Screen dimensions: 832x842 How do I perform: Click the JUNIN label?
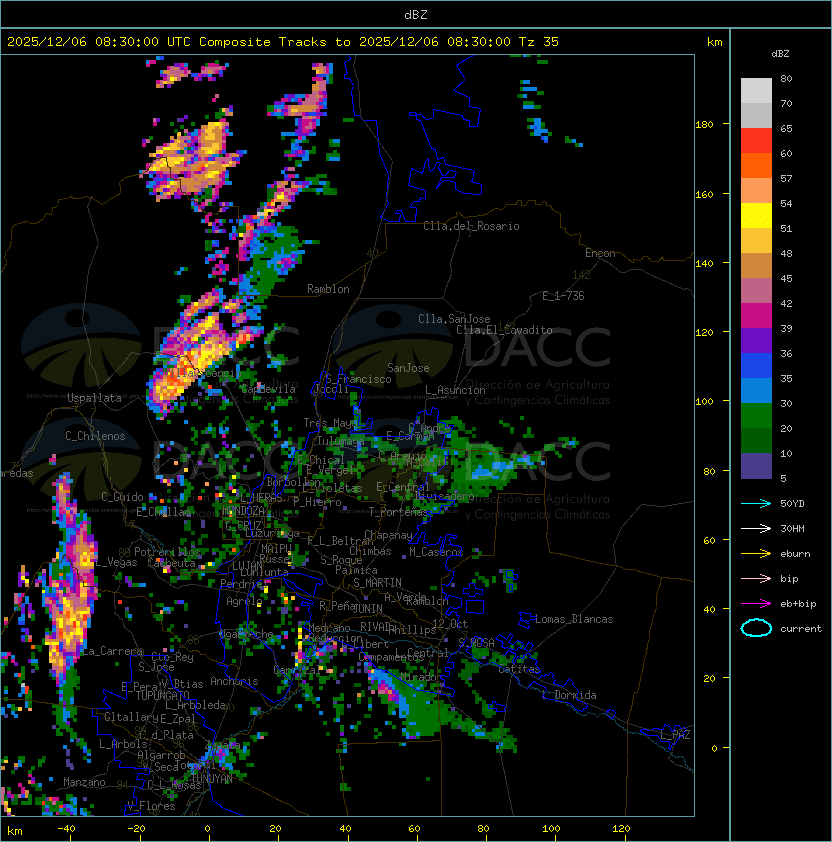(x=367, y=608)
